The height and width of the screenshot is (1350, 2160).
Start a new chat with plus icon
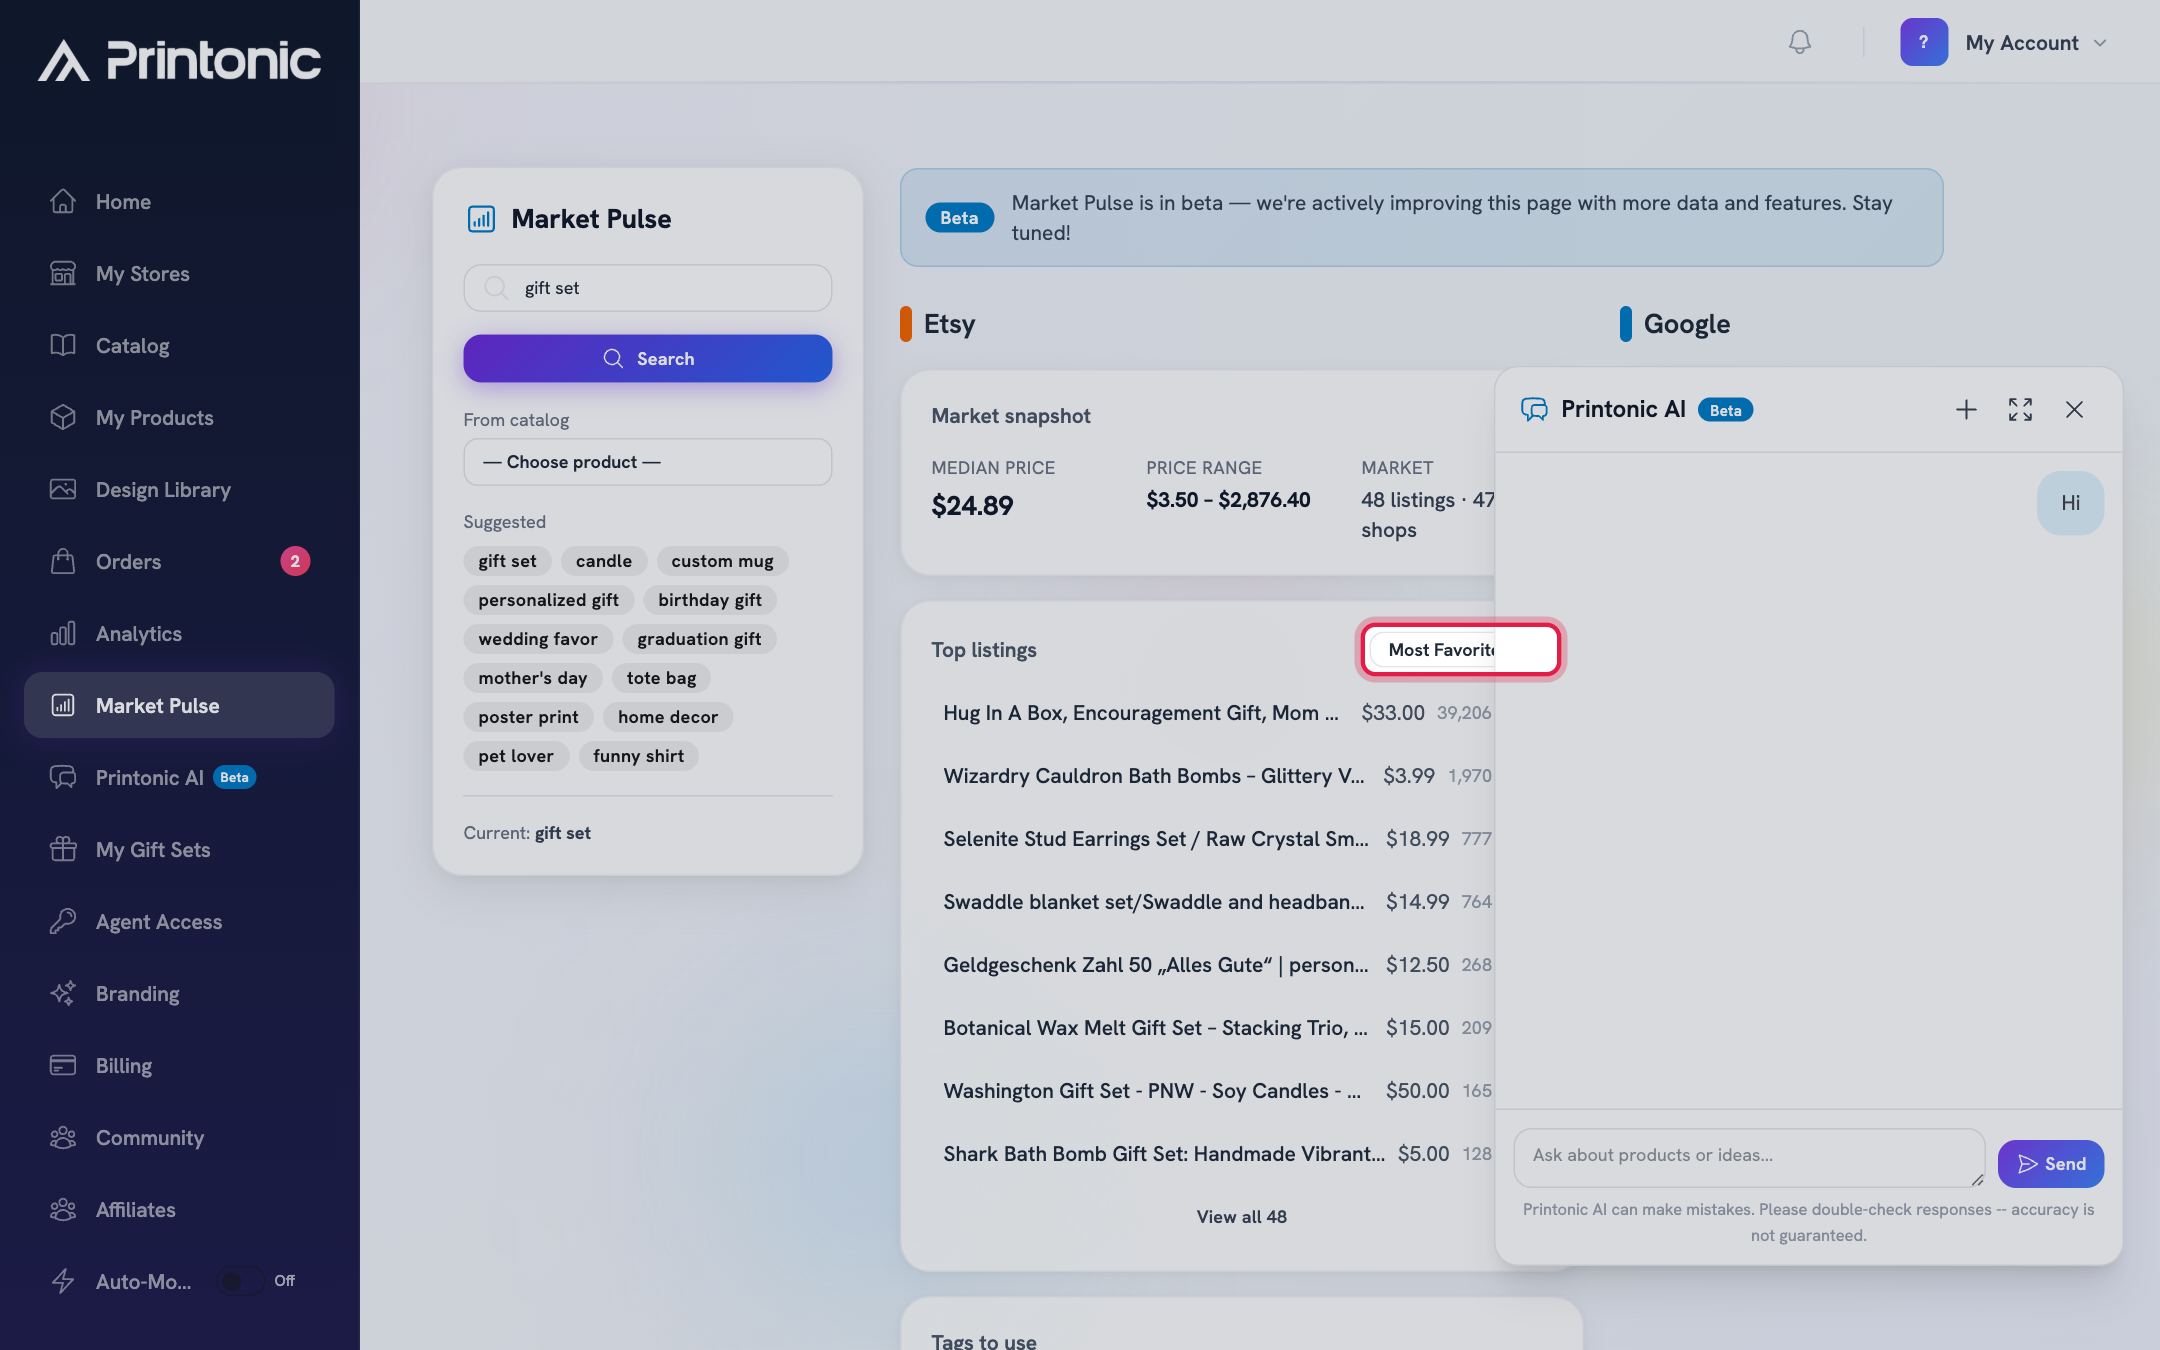(x=1966, y=410)
